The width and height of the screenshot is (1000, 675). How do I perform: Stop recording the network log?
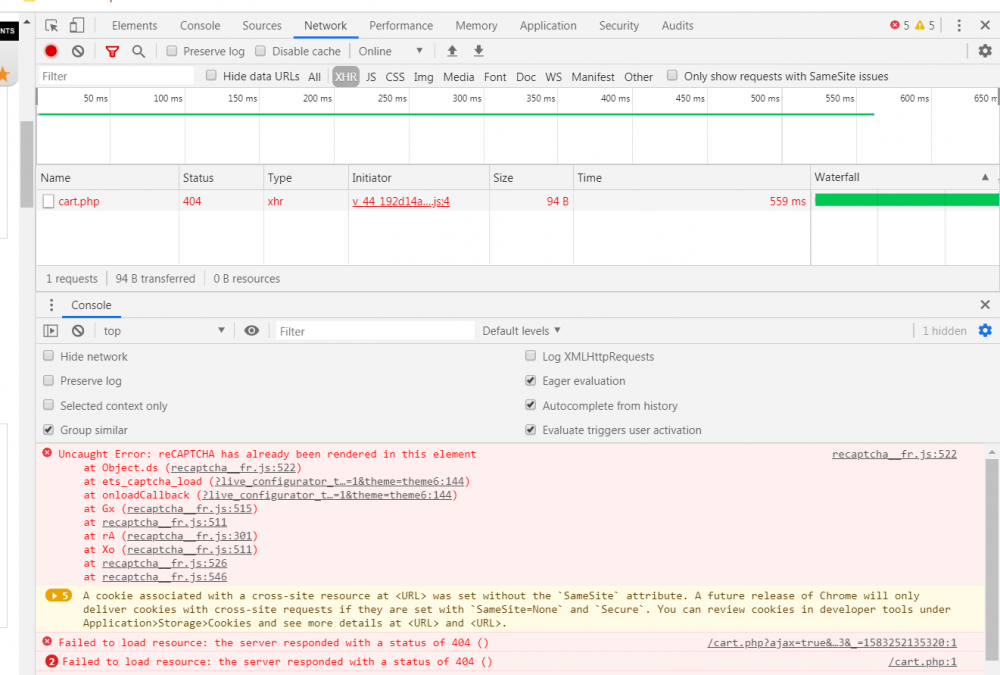click(x=51, y=51)
